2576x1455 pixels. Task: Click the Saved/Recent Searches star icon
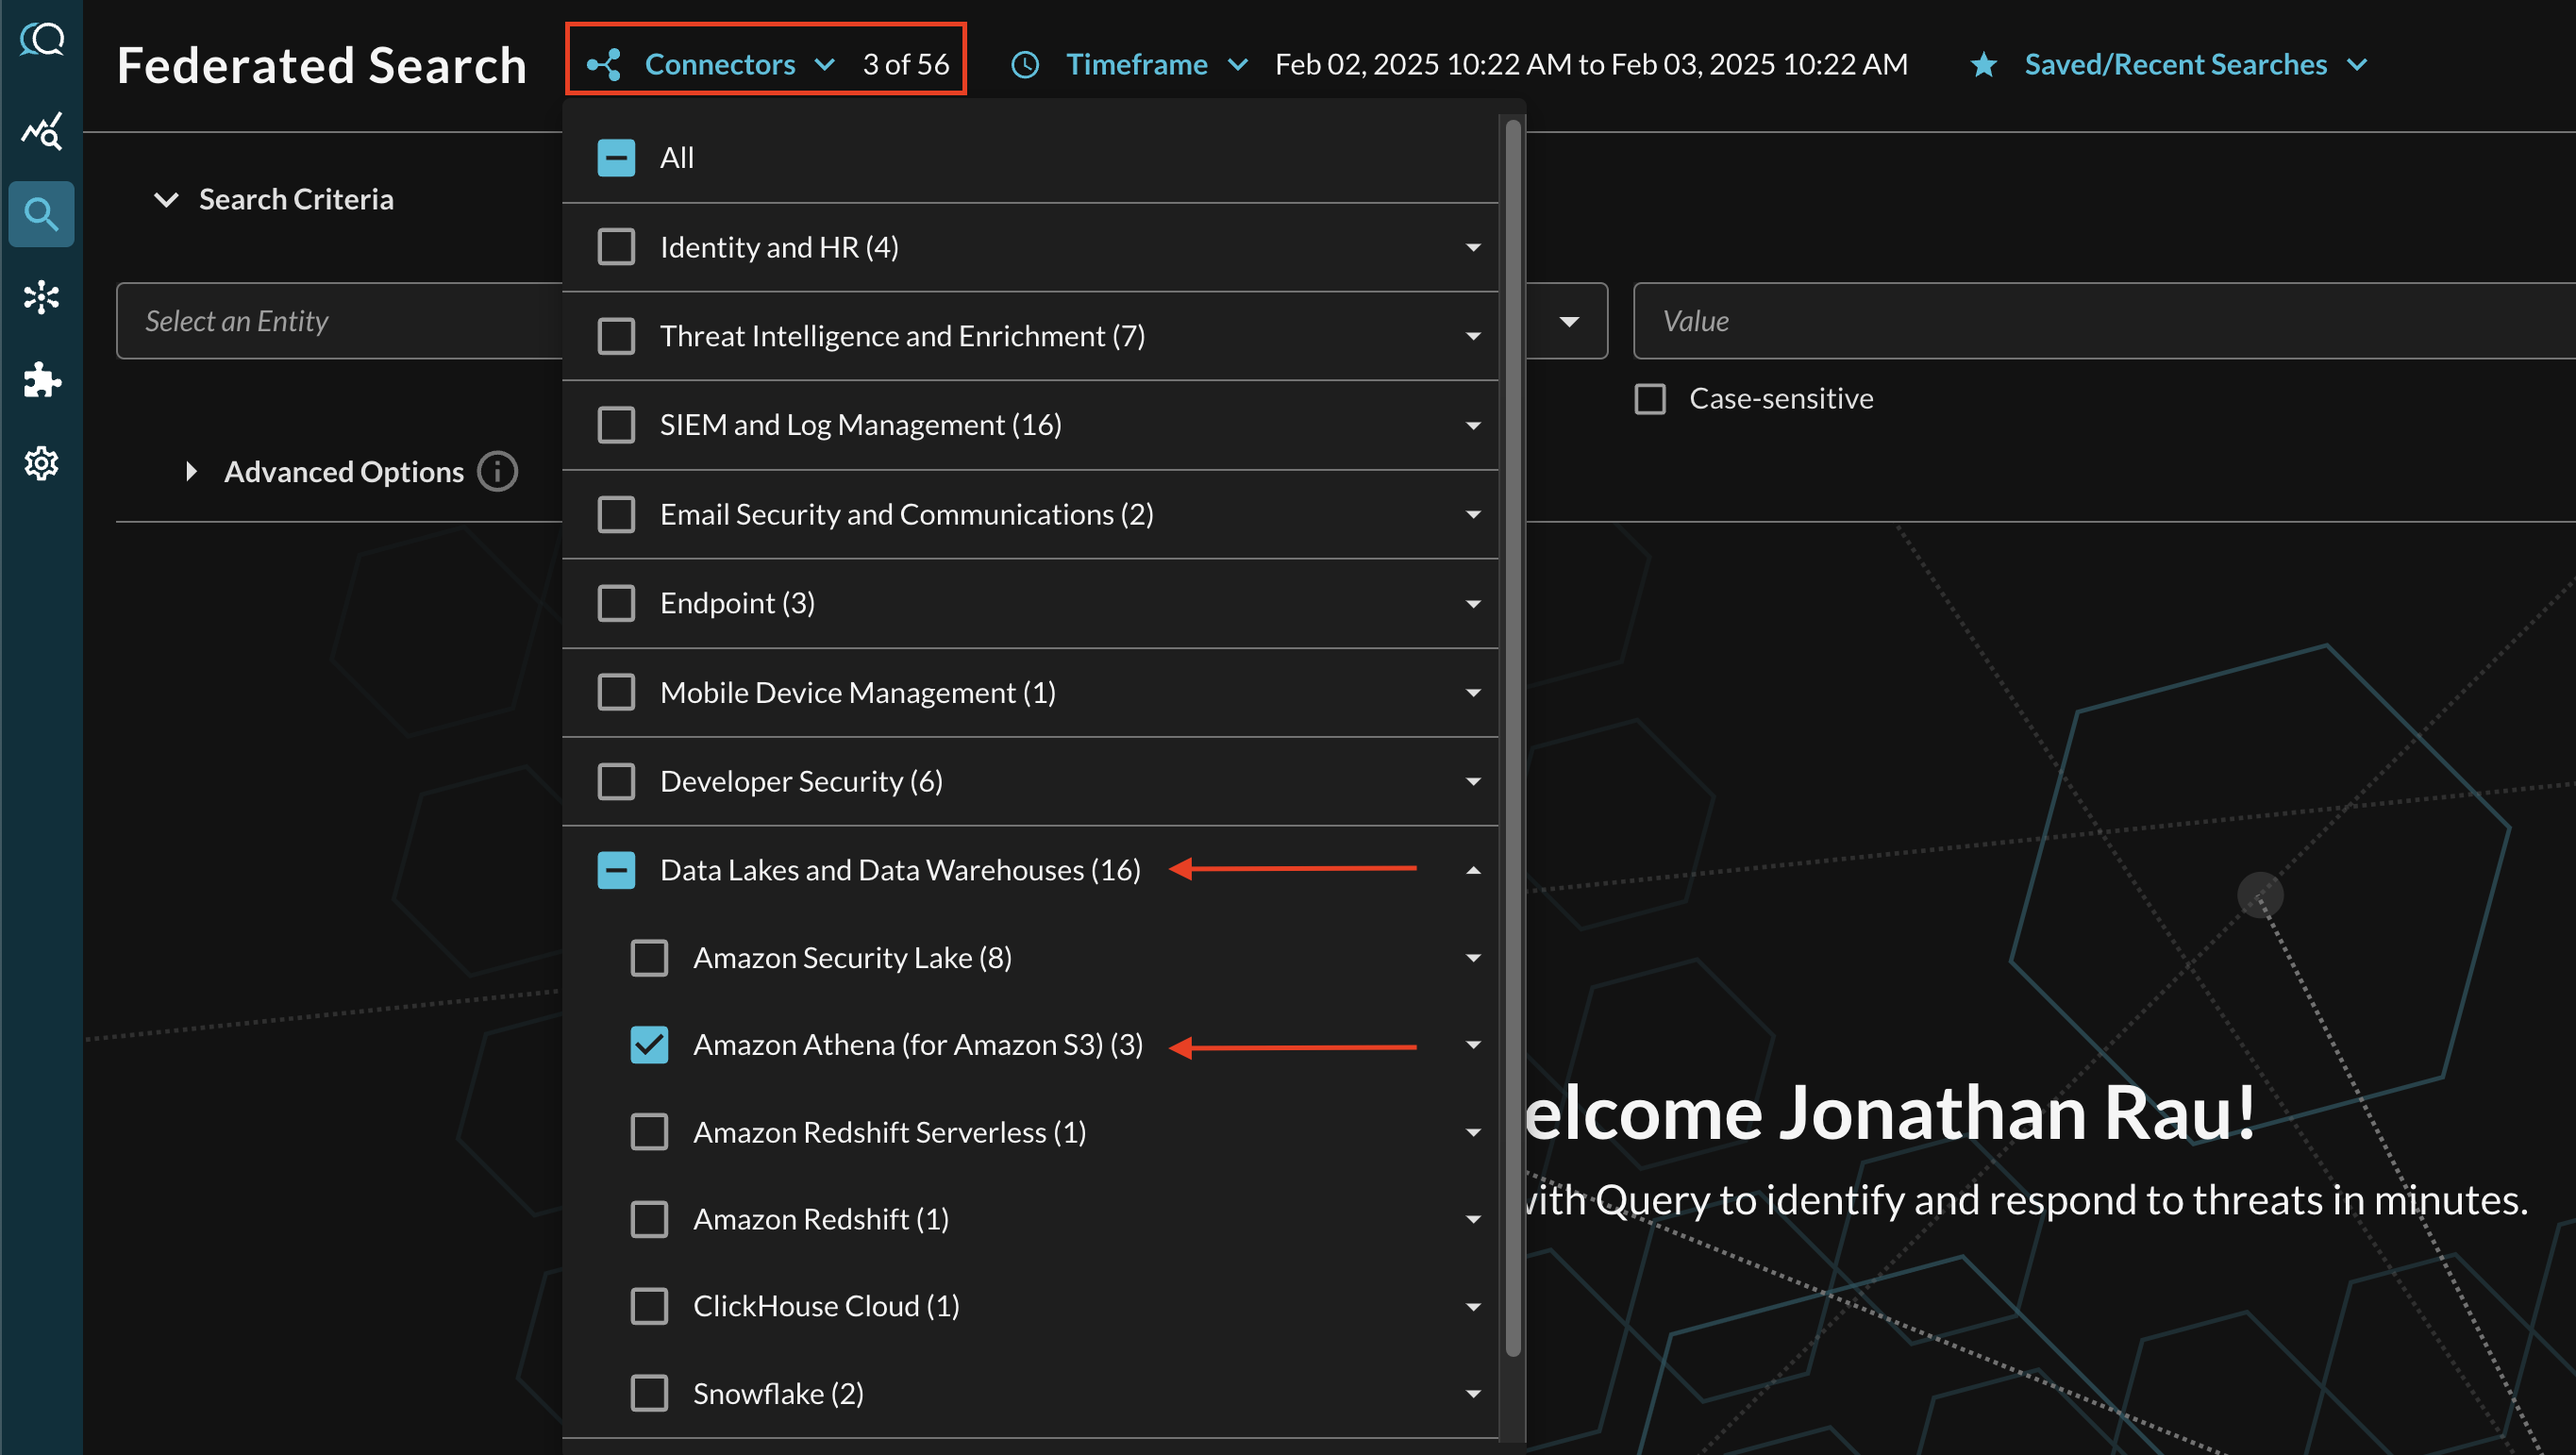point(1985,62)
